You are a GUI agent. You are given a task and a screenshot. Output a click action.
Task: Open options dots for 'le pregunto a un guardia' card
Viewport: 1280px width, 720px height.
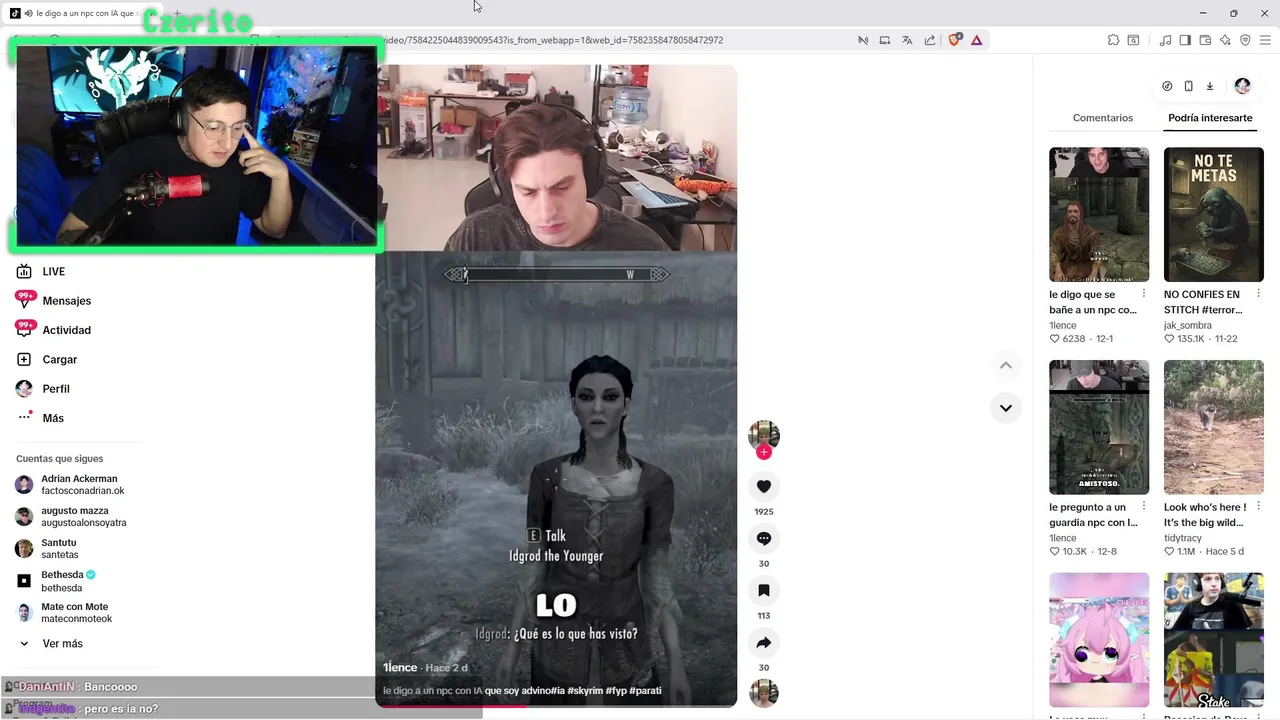[1144, 507]
